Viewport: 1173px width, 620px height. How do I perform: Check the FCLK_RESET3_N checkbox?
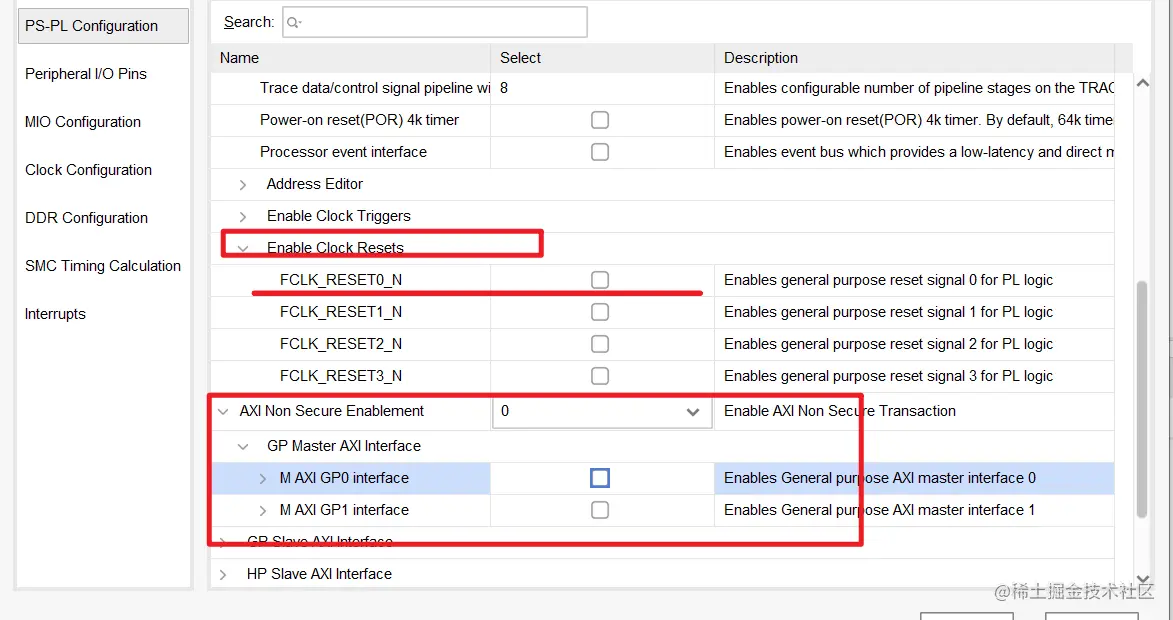coord(600,375)
